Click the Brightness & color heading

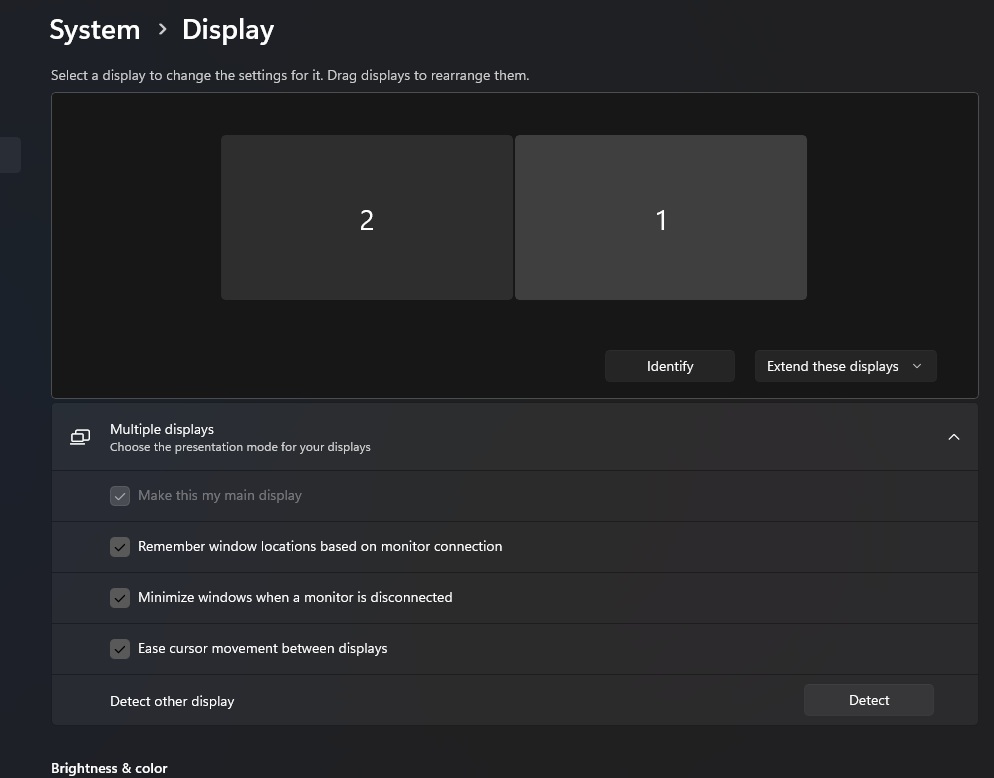pos(109,768)
